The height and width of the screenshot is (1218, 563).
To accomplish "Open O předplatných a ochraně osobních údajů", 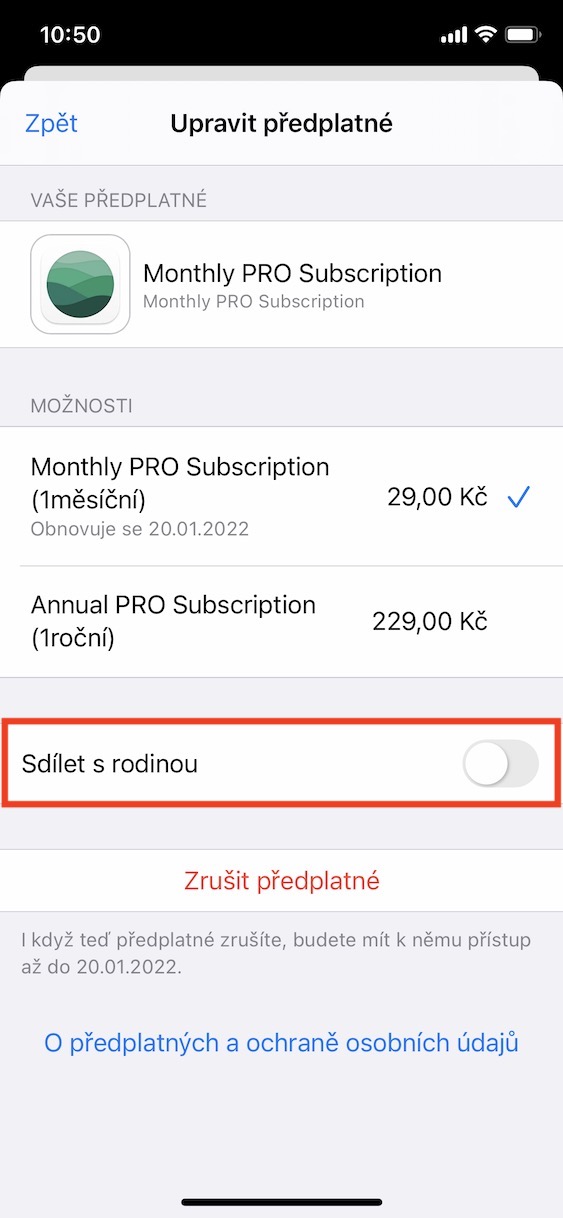I will click(x=281, y=1043).
